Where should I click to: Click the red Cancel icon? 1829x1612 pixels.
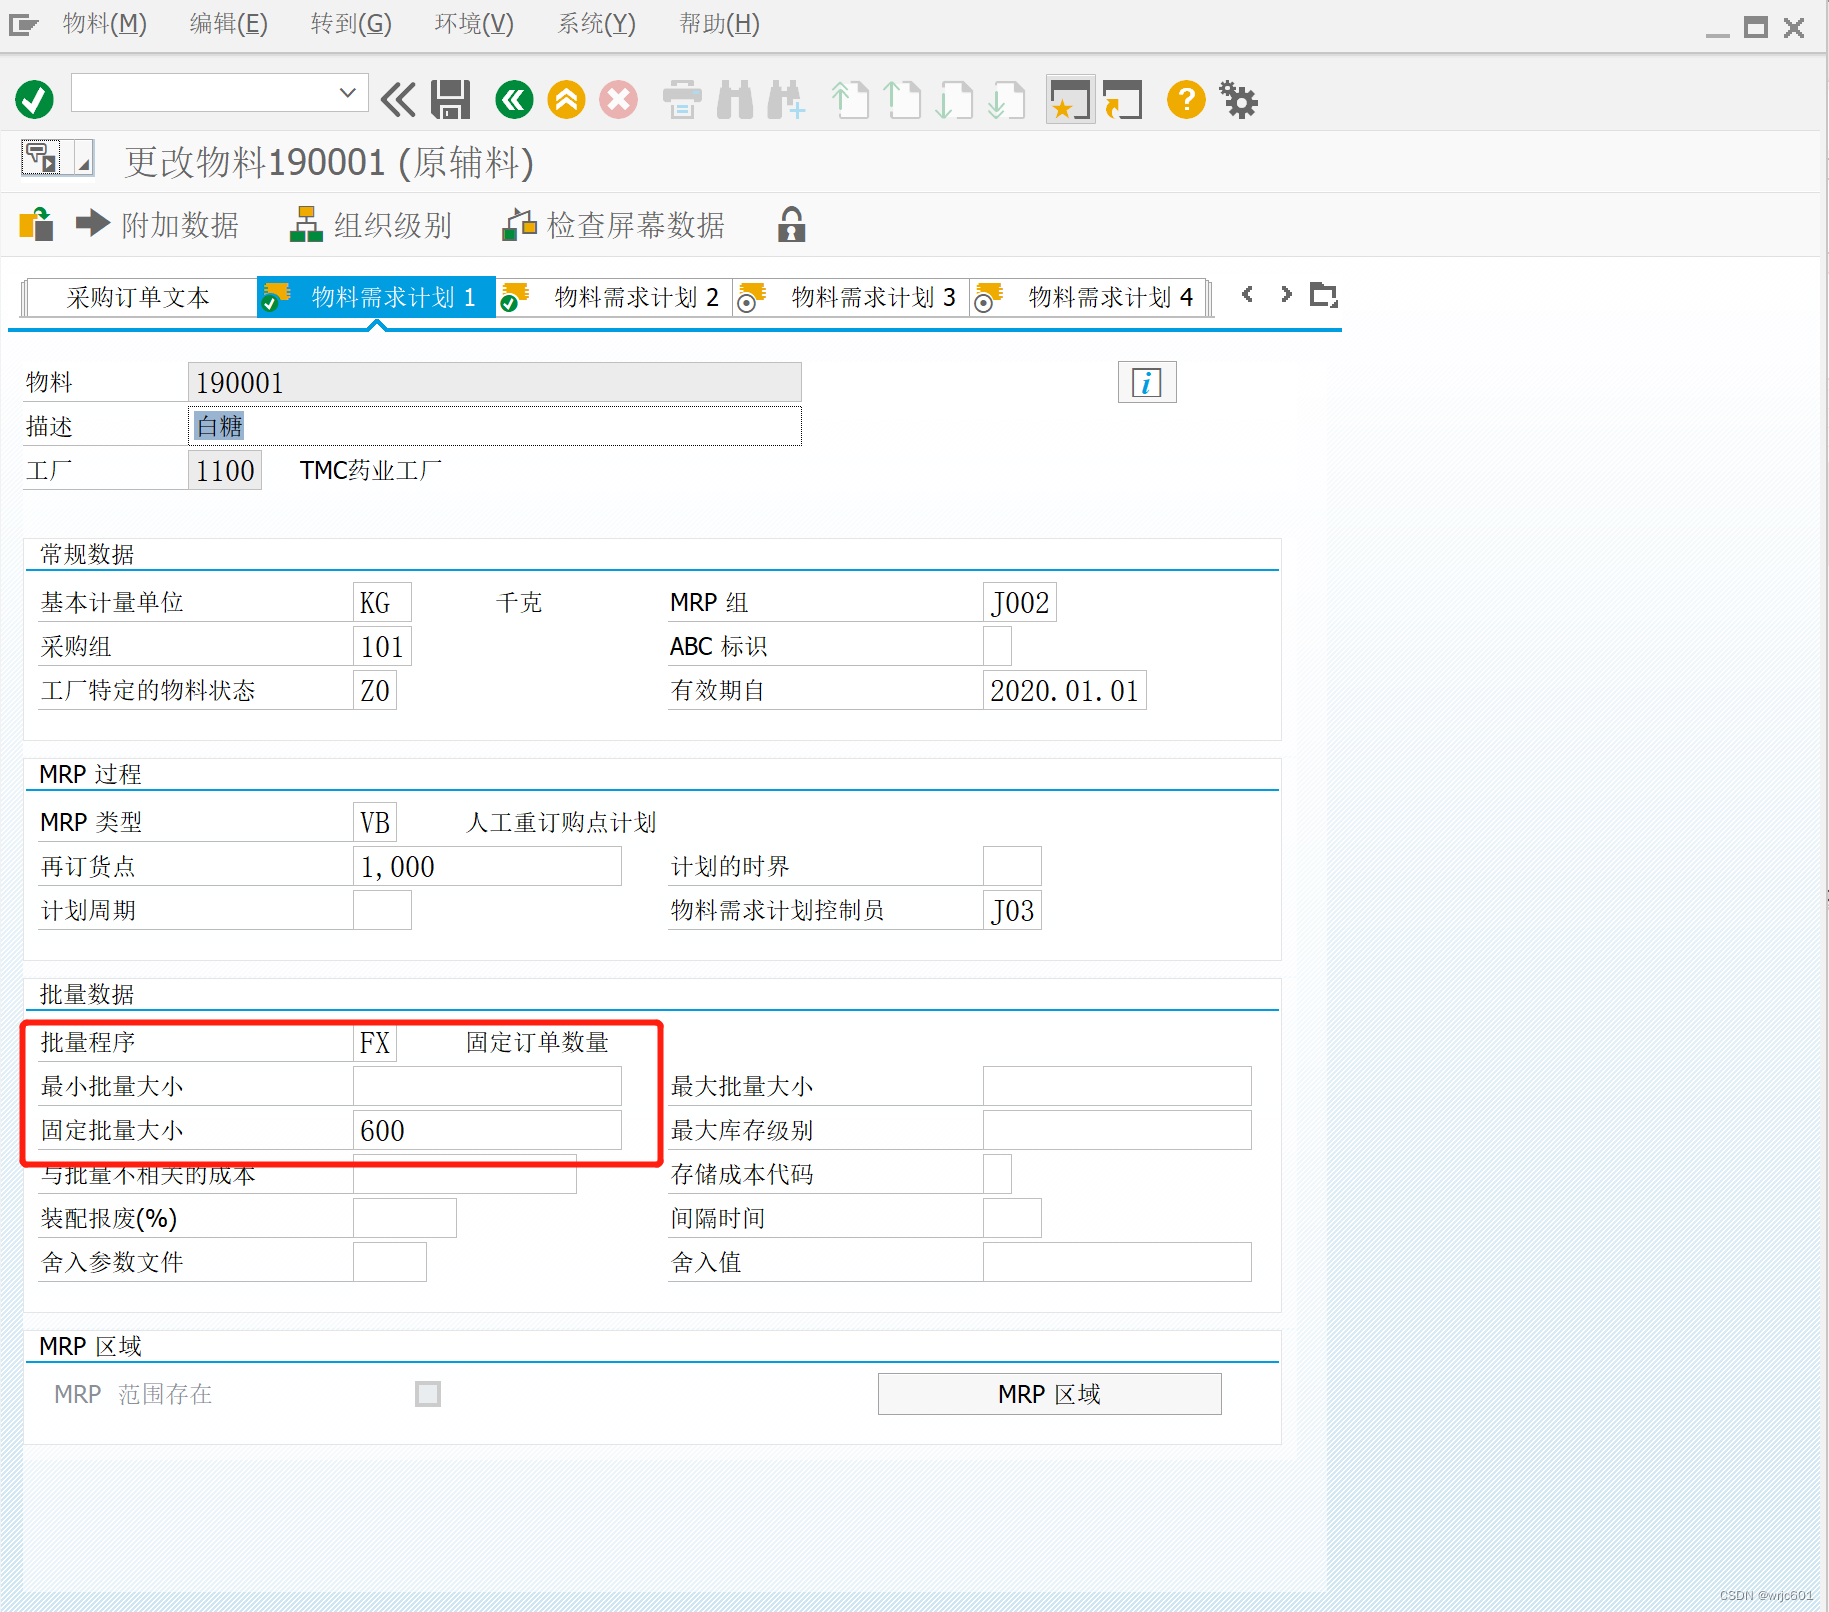(619, 100)
